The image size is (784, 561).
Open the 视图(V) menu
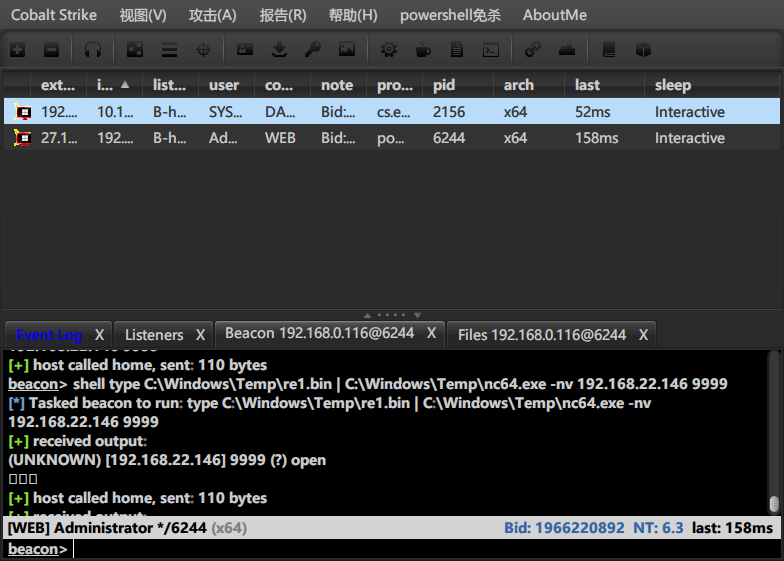pos(142,15)
